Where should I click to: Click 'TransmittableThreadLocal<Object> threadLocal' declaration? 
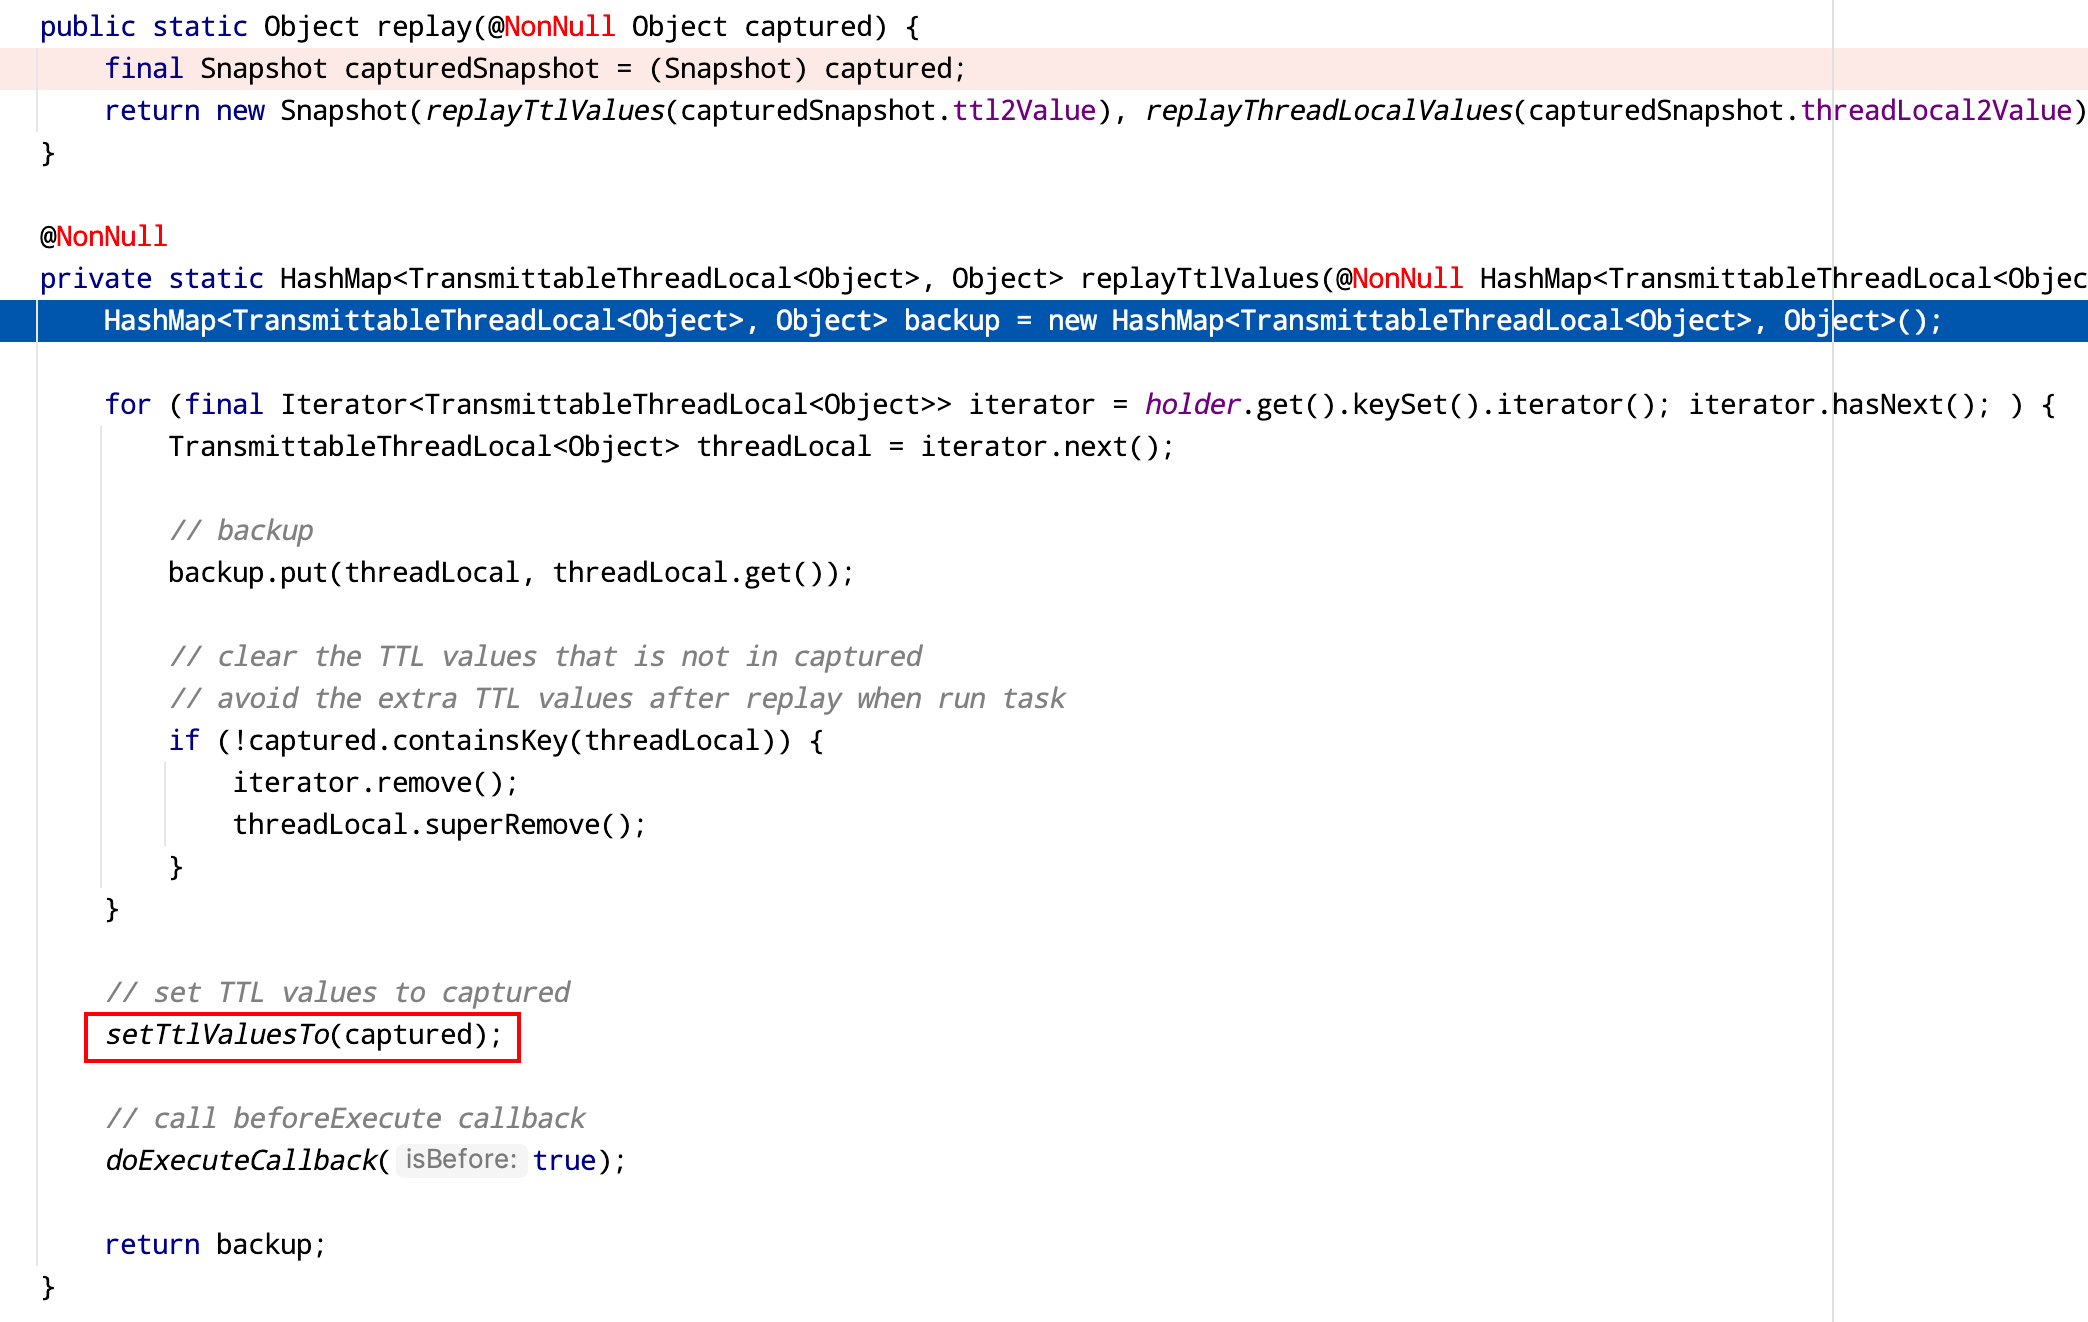[520, 447]
